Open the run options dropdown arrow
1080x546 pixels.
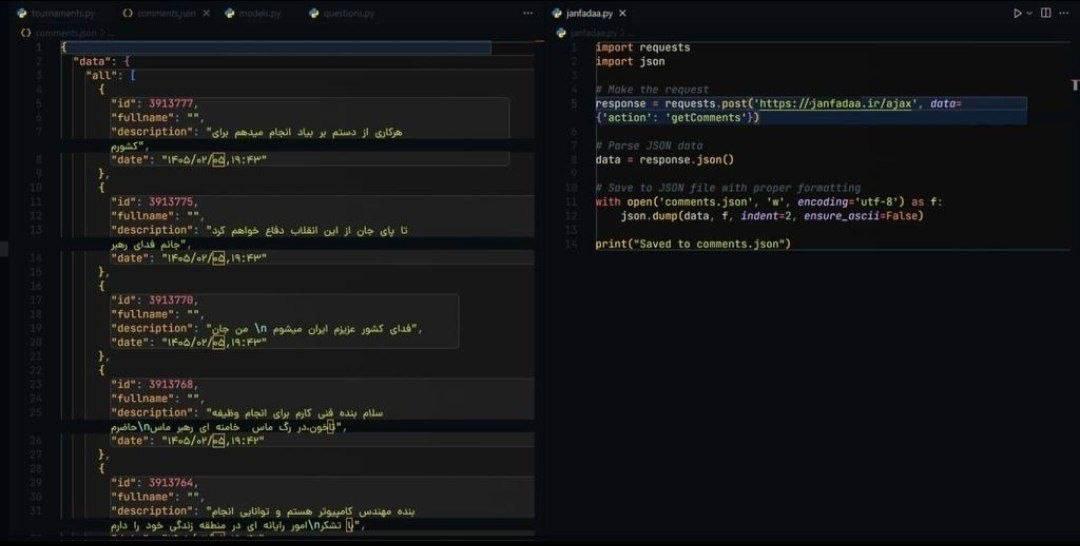point(1030,13)
